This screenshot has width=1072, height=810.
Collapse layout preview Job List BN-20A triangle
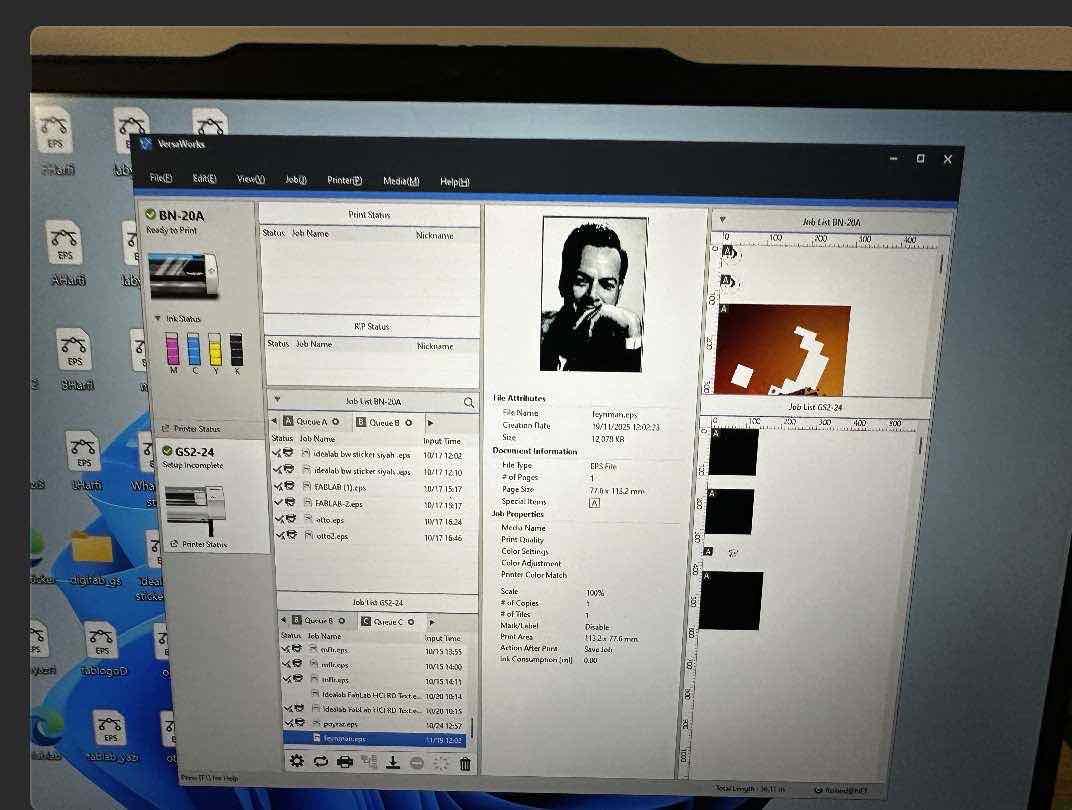pos(722,220)
